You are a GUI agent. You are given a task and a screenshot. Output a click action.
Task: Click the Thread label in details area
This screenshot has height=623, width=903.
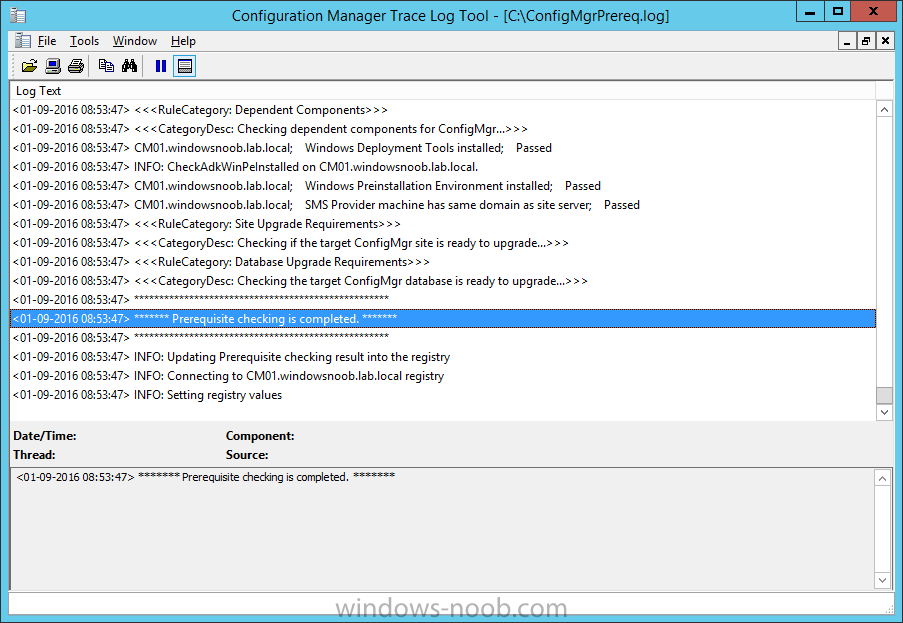coord(34,455)
